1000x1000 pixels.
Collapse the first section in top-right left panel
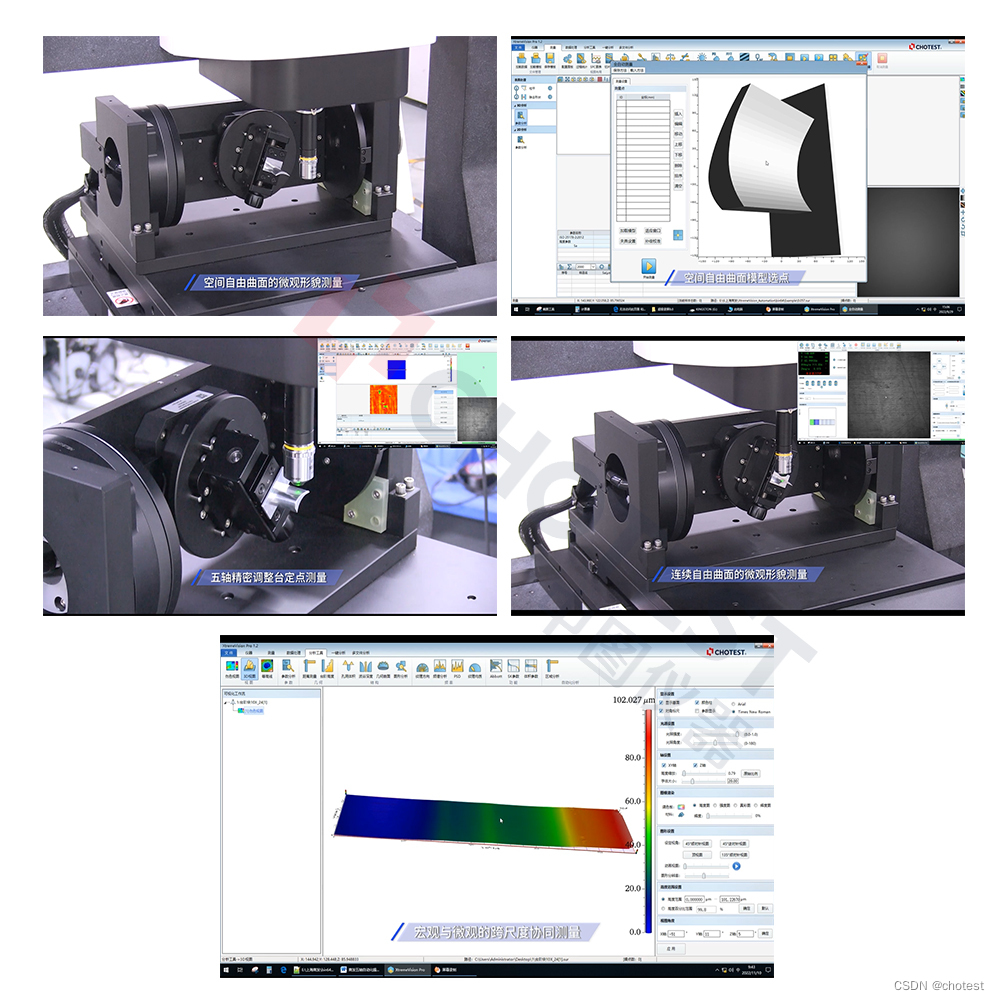515,105
